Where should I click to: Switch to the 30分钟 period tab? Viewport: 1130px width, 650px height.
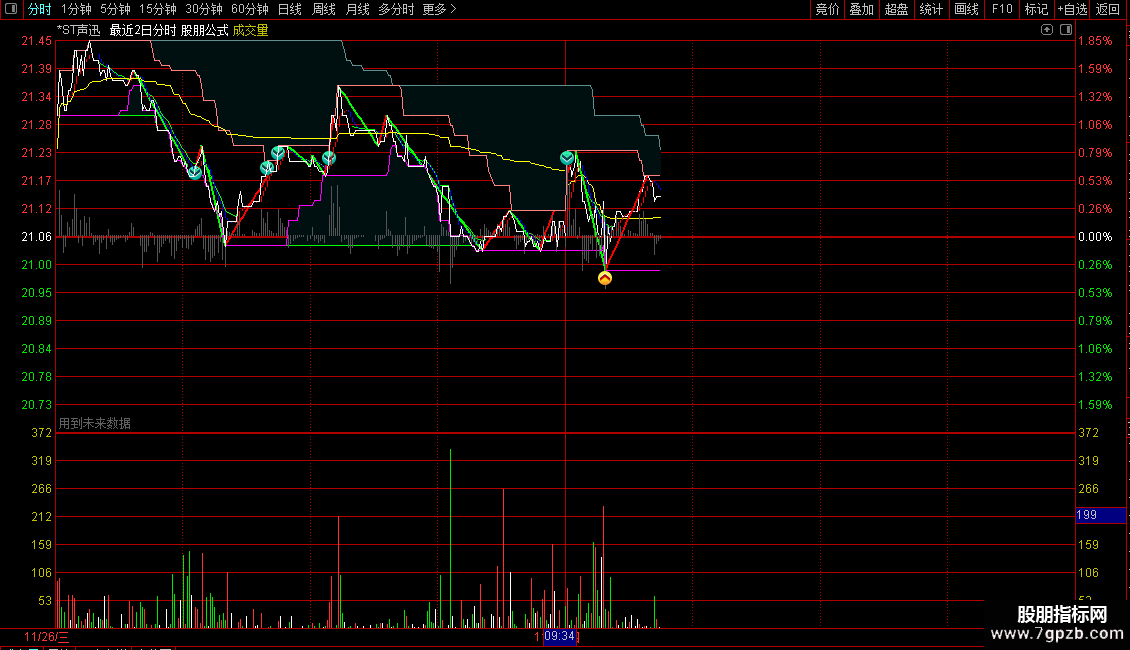(x=204, y=9)
